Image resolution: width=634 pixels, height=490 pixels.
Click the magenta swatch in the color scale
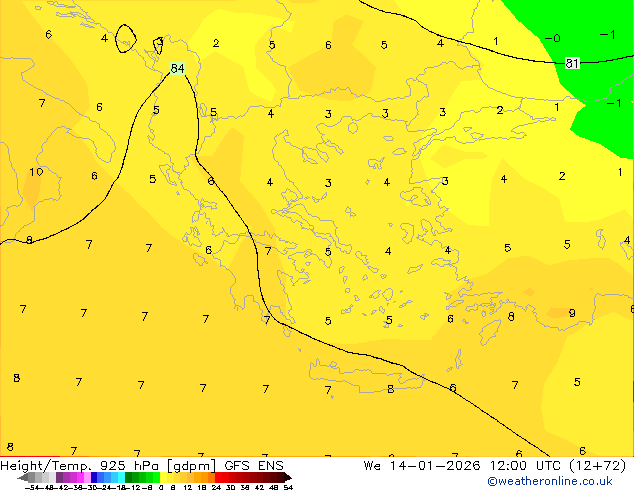click(80, 477)
